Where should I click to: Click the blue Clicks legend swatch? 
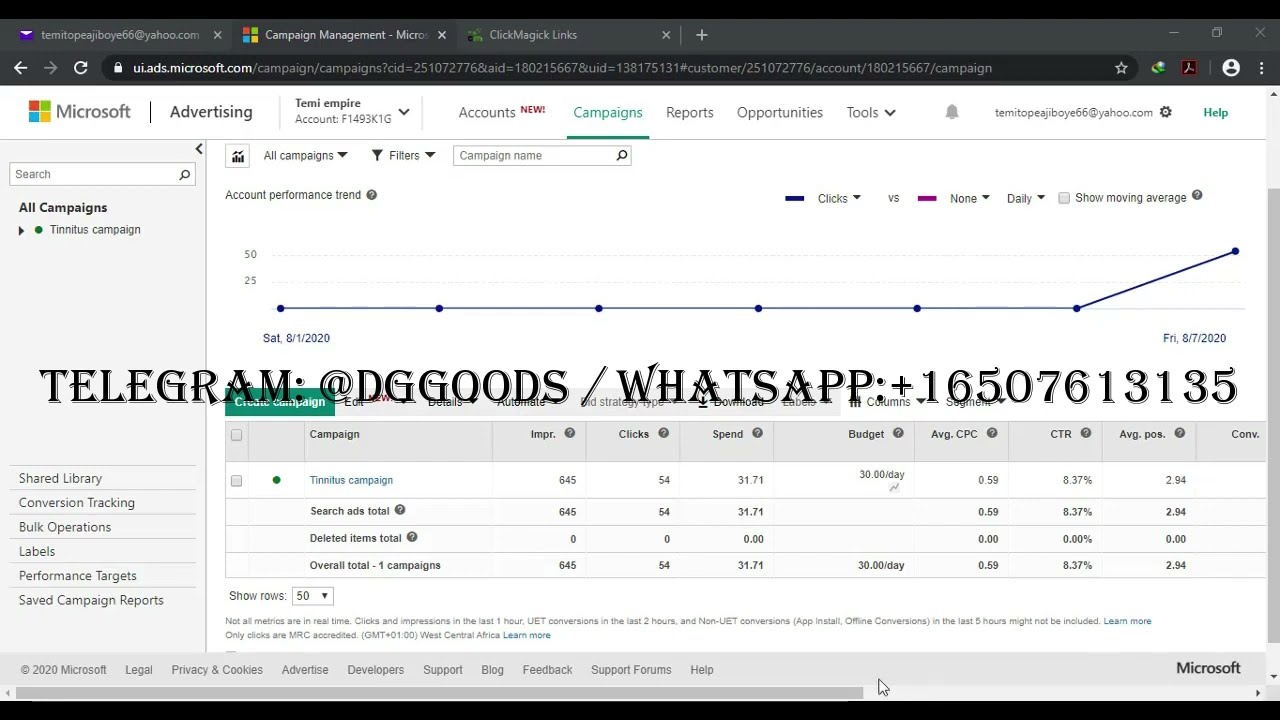[x=794, y=197]
